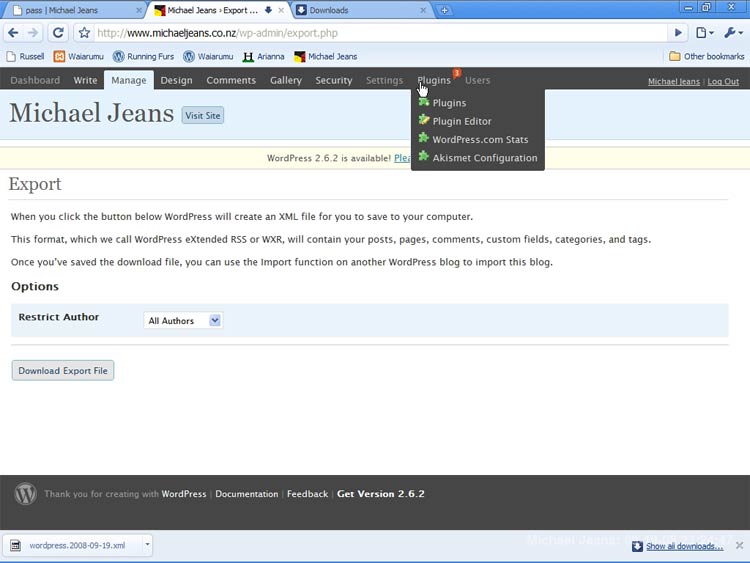
Task: Click the WordPress logo in footer
Action: click(26, 494)
